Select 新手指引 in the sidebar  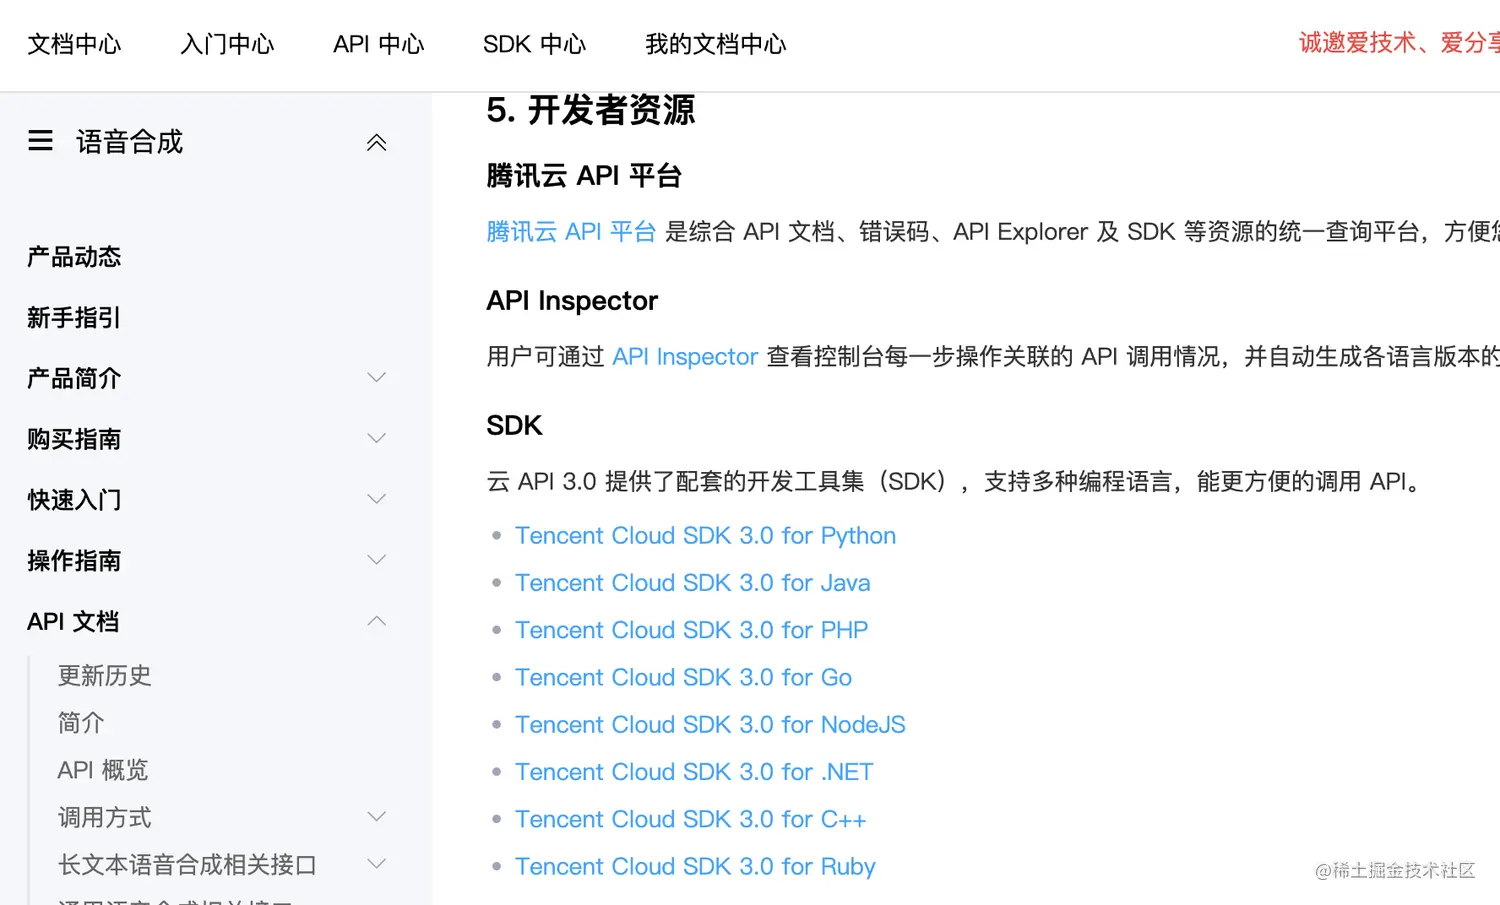tap(74, 318)
